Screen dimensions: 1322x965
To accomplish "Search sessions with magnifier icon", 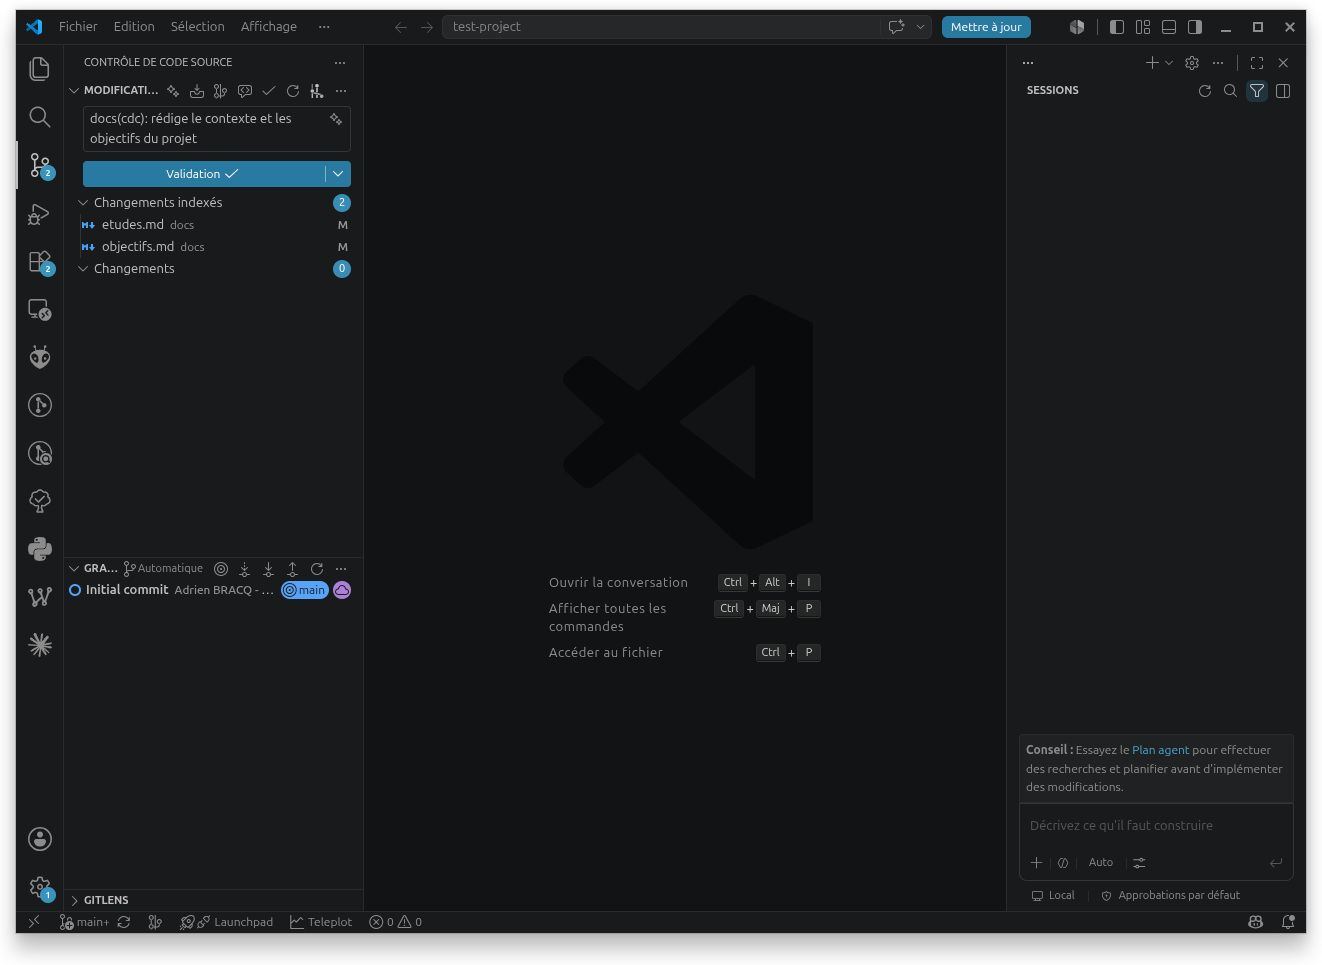I will (x=1231, y=91).
